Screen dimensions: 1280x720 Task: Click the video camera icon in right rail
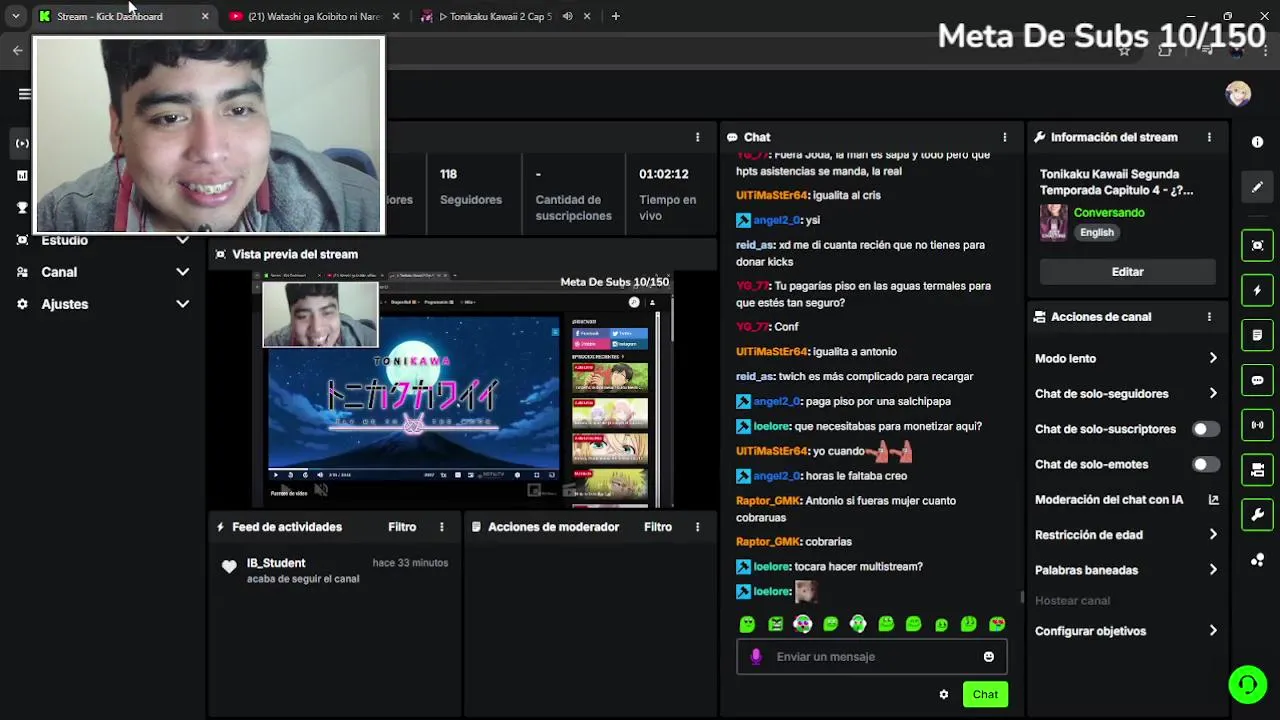point(1257,470)
